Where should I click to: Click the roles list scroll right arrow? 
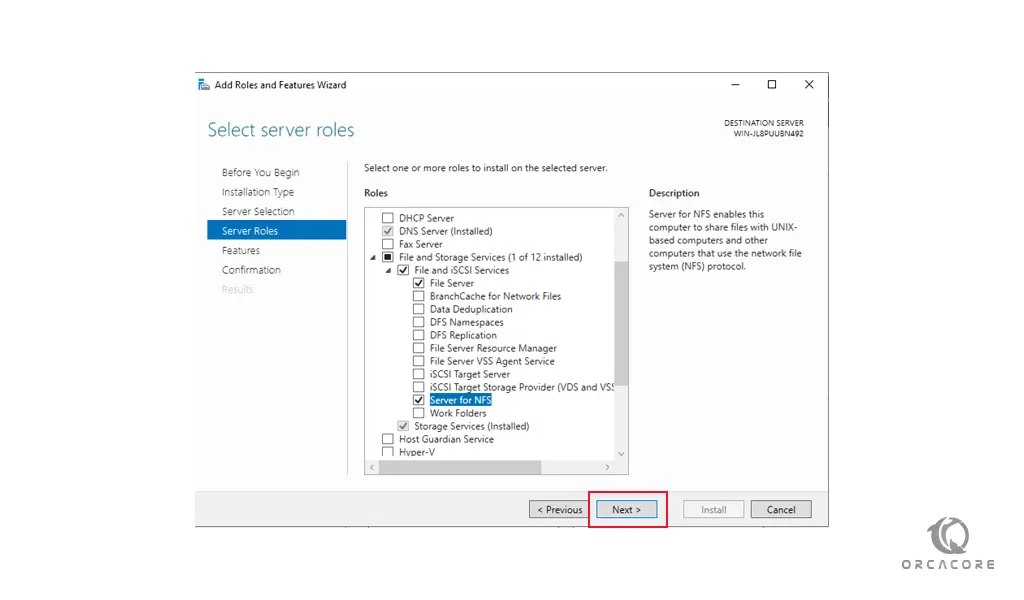coord(608,467)
